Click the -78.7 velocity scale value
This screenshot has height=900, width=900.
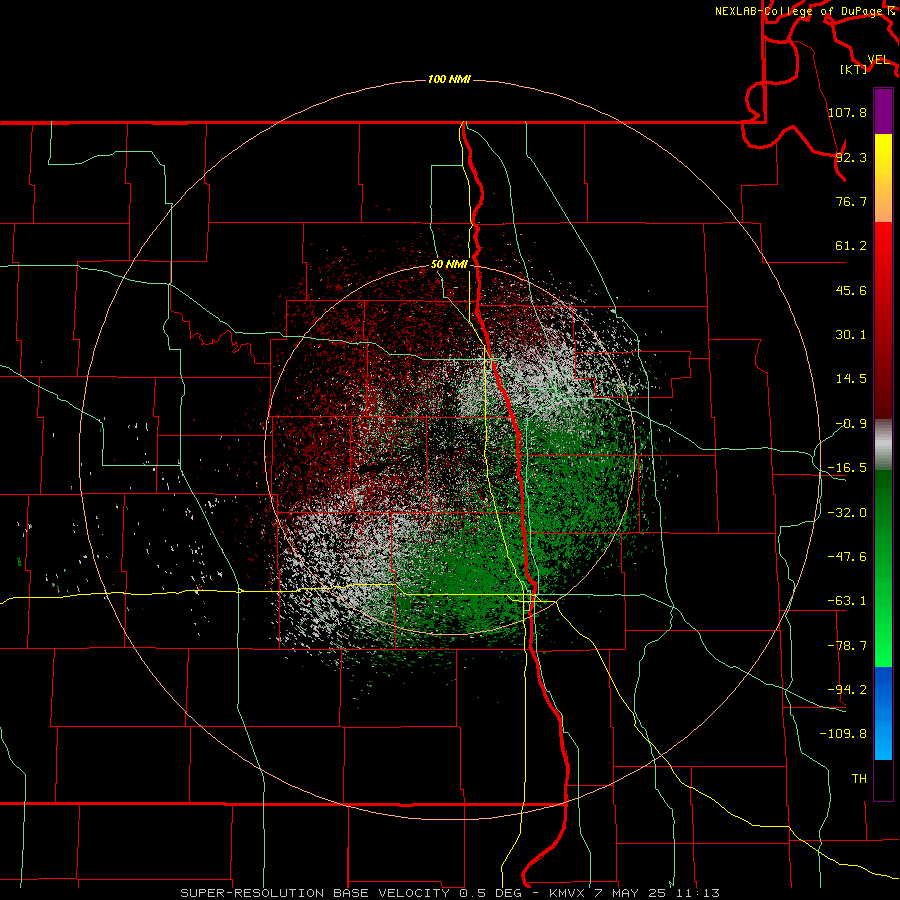point(847,646)
